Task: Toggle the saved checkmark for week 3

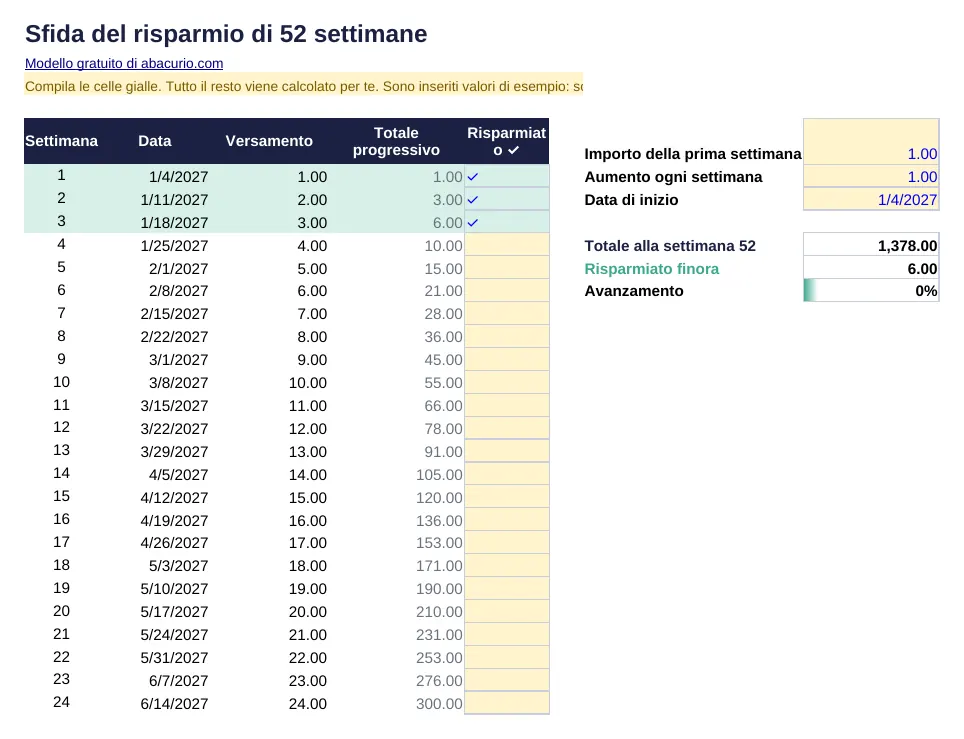Action: [x=507, y=222]
